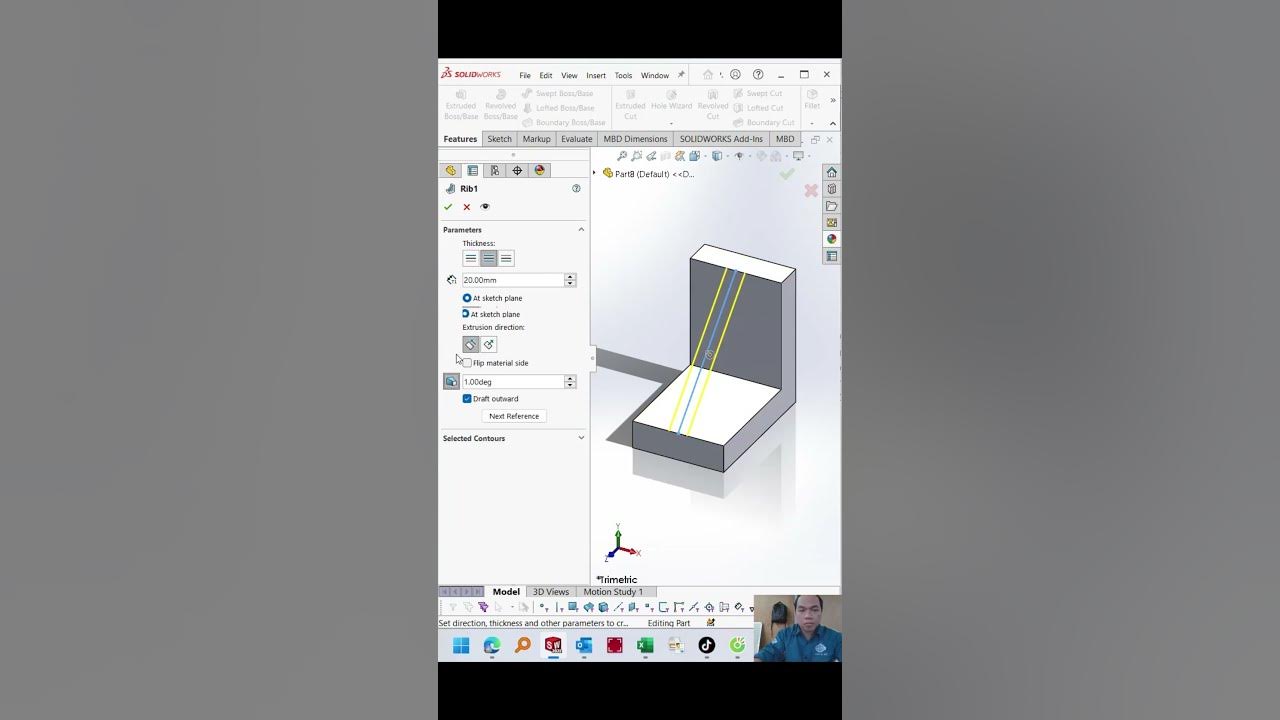This screenshot has width=1280, height=720.
Task: Select the second At sketch plane radio
Action: tap(466, 314)
